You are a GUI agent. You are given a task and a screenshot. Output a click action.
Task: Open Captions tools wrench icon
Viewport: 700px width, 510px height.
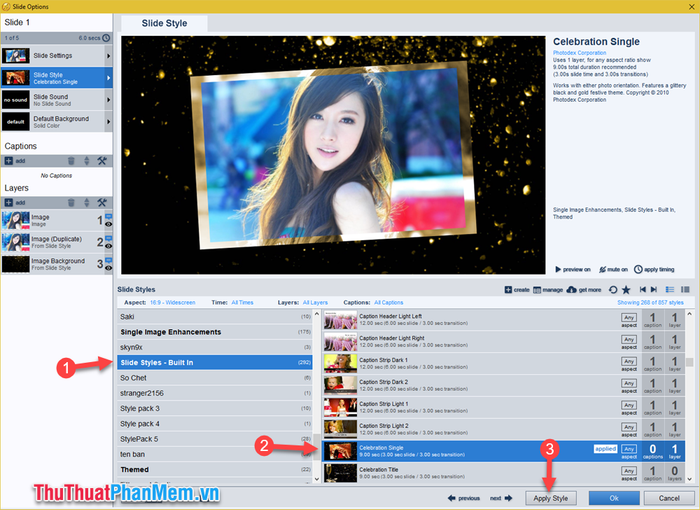click(102, 161)
